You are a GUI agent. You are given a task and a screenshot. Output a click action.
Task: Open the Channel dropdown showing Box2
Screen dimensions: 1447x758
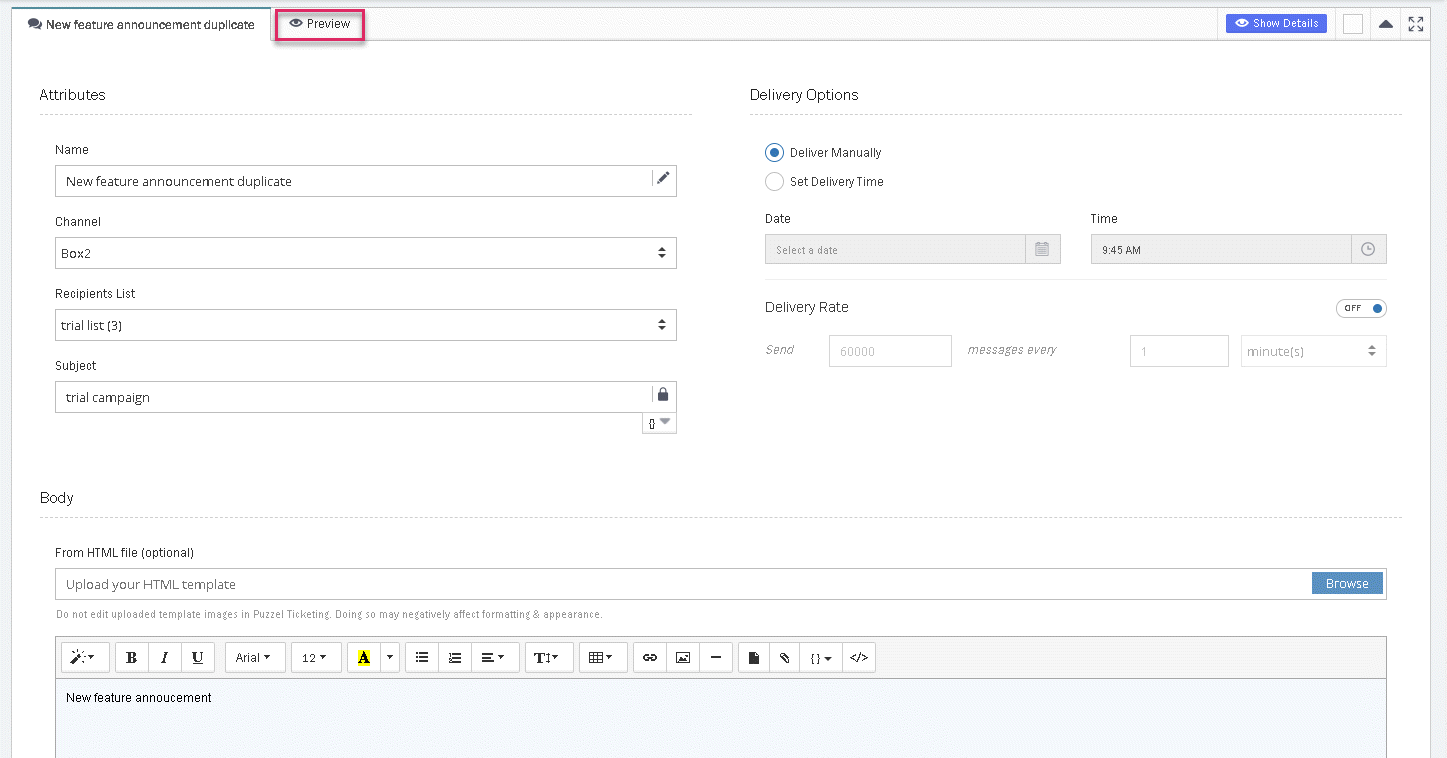365,254
